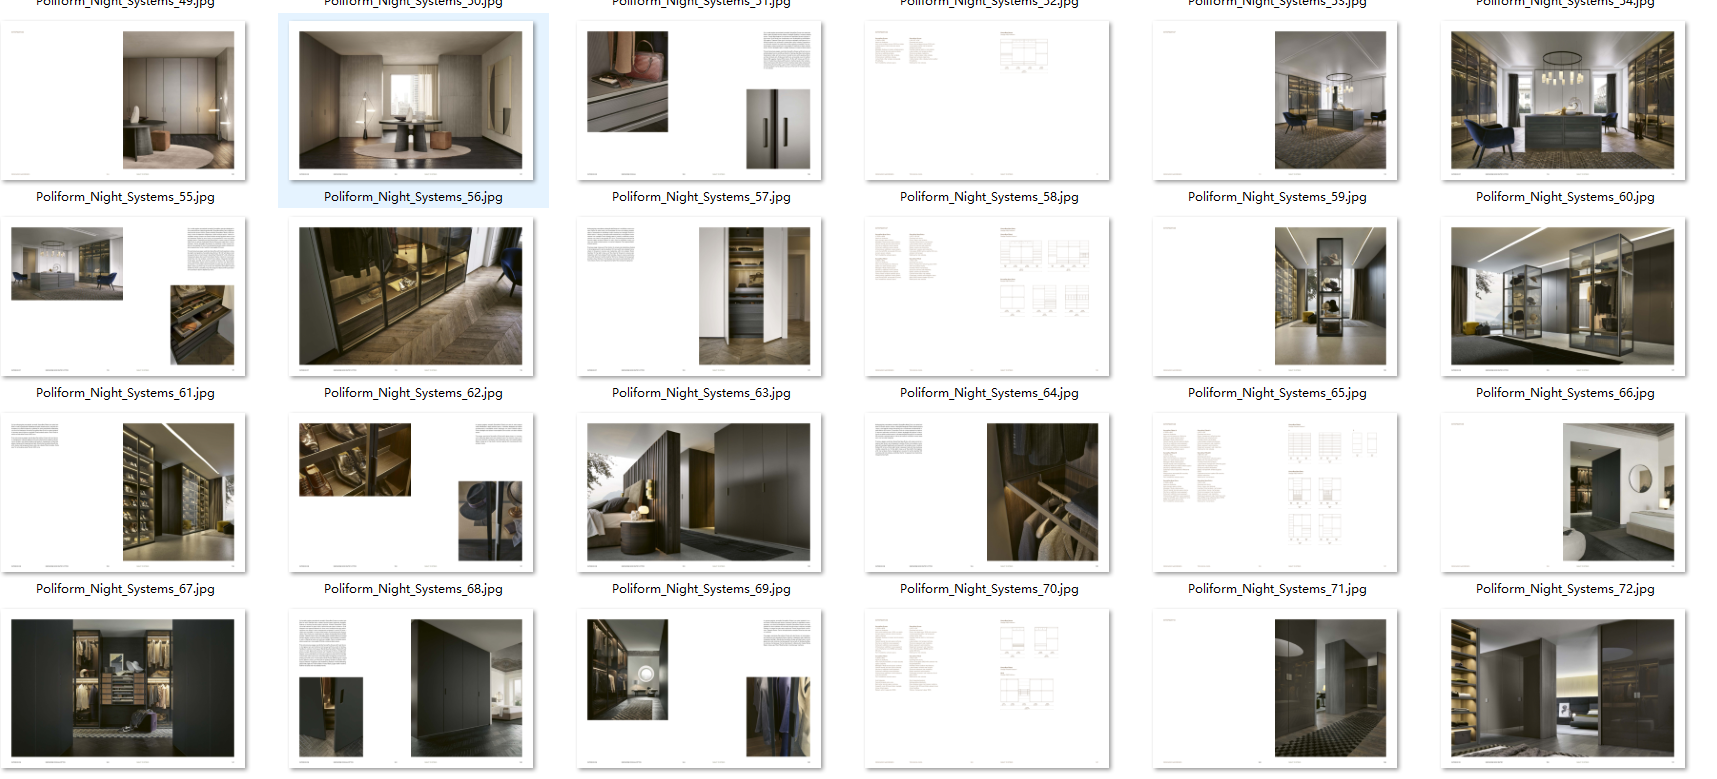The image size is (1717, 779).
Task: Select the thumbnail directly below Poliform_Night_Systems_71.jpg label
Action: (1275, 688)
